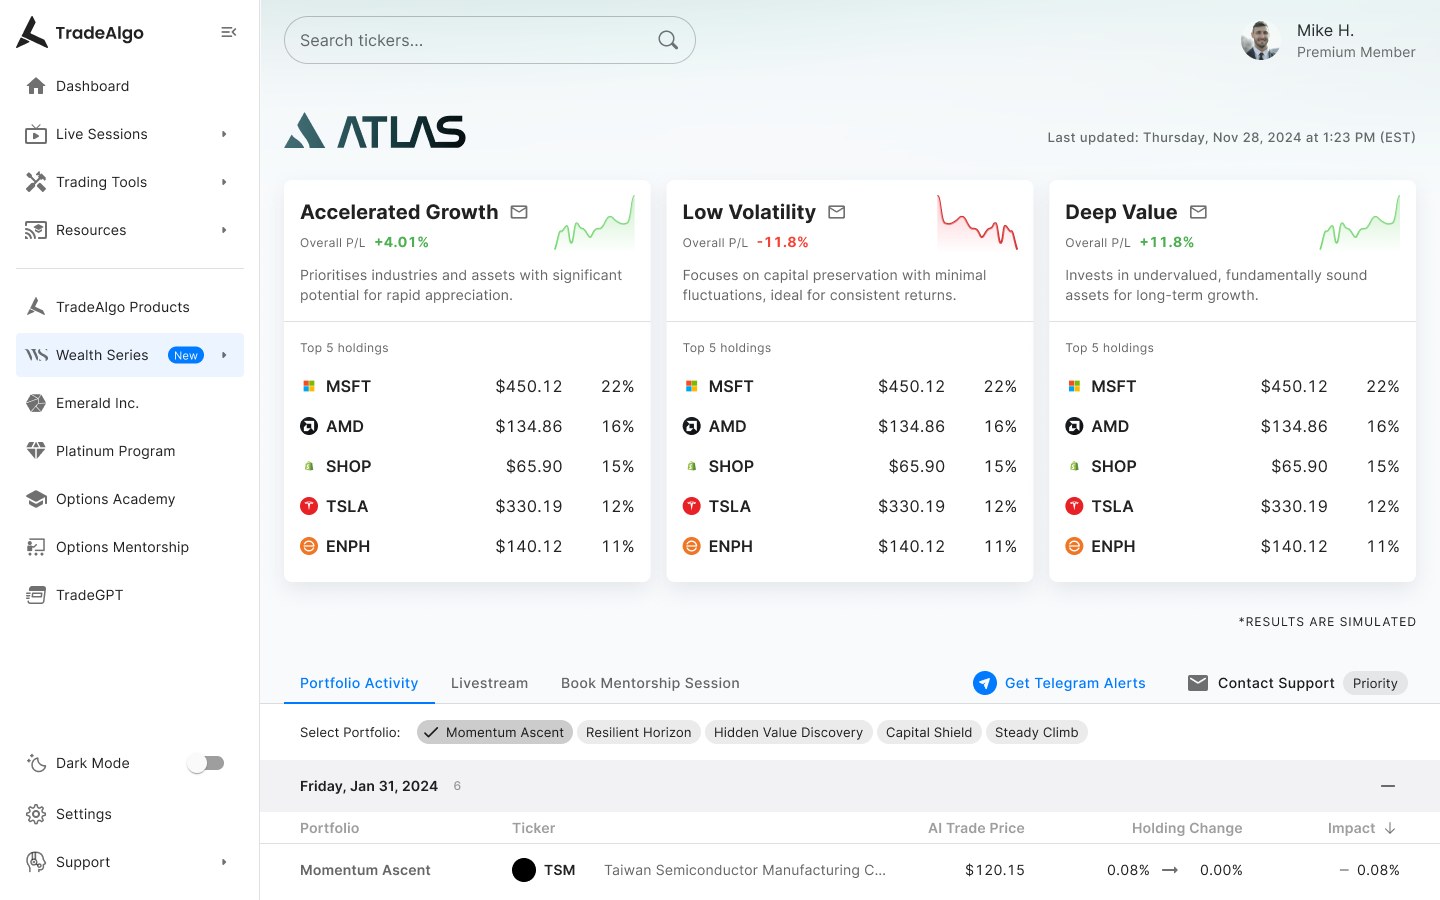Click the search magnifier icon

(668, 40)
